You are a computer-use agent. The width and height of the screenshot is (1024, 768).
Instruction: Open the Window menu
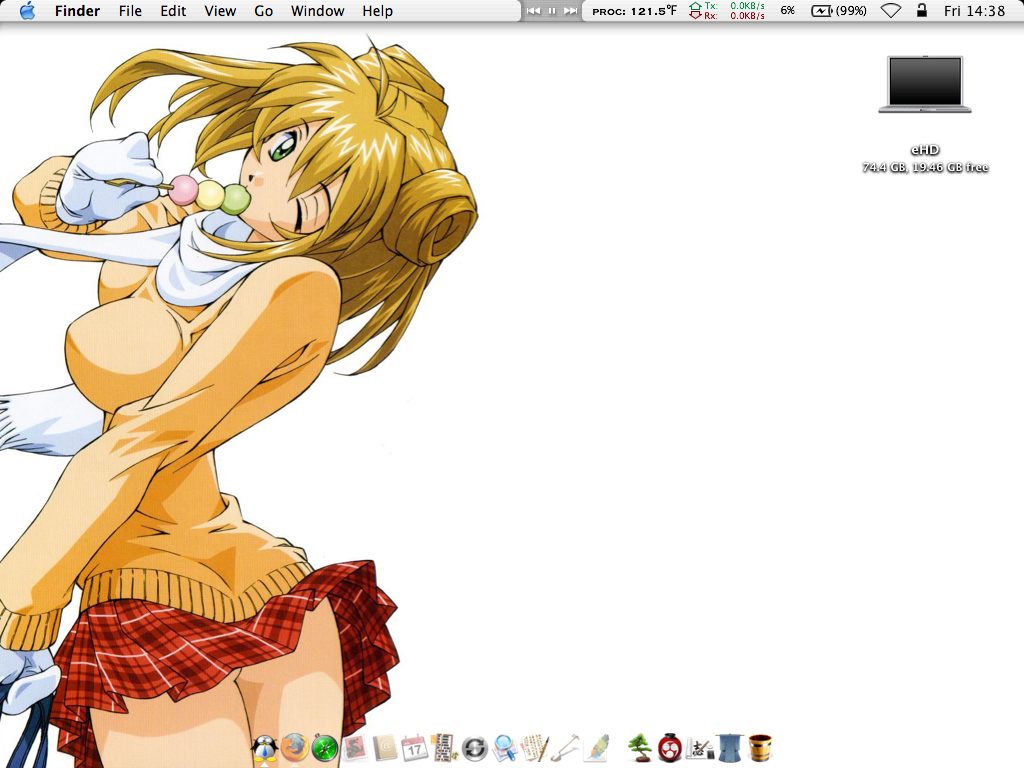[317, 11]
